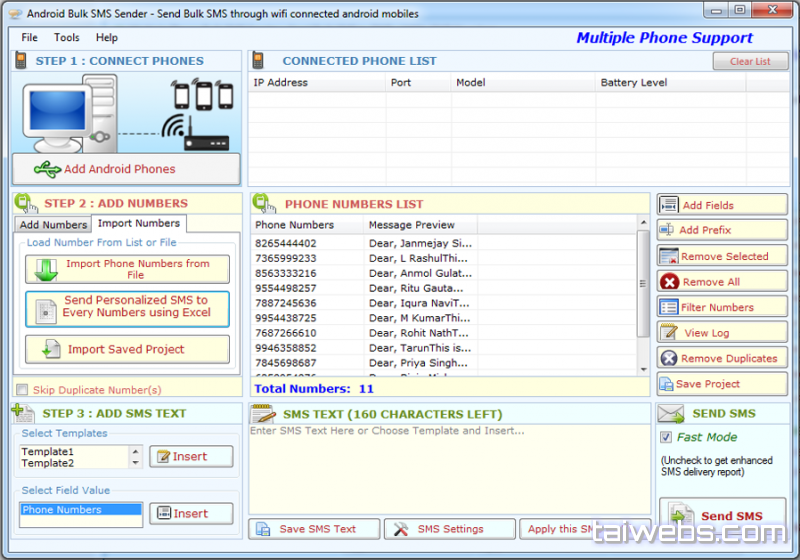800x560 pixels.
Task: Open the File menu
Action: coord(29,37)
